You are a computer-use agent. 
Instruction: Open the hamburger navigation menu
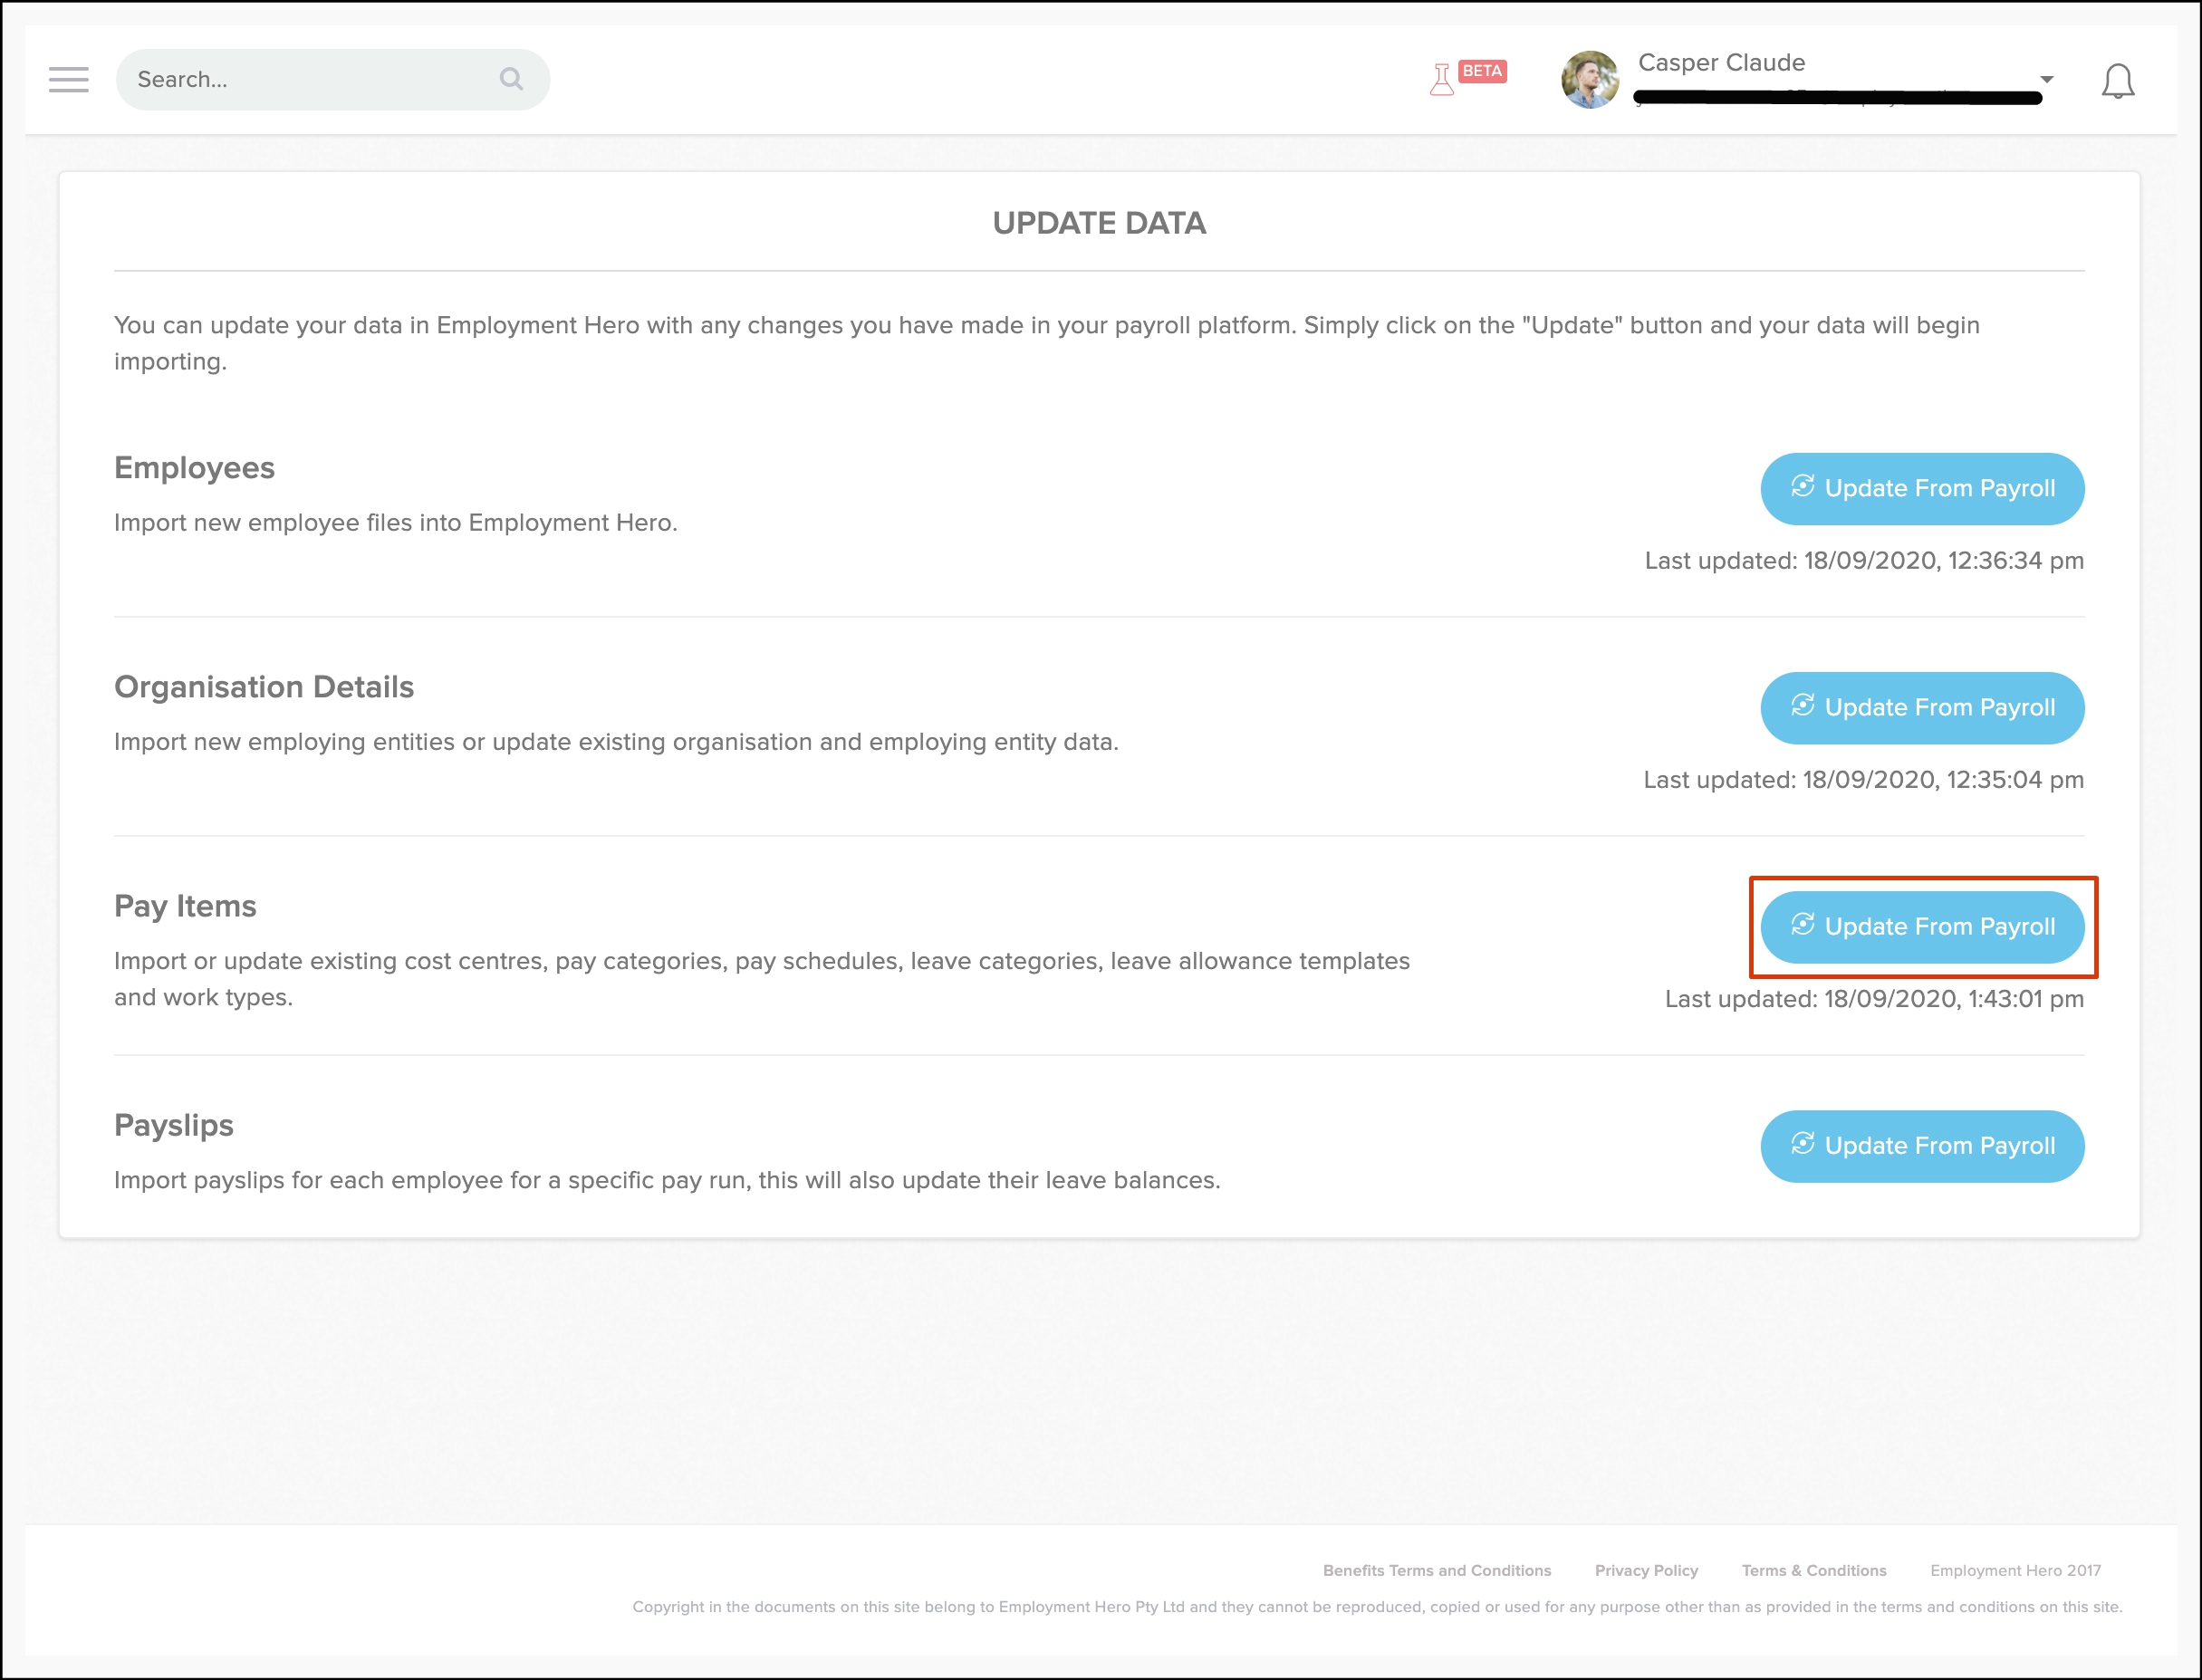[68, 79]
